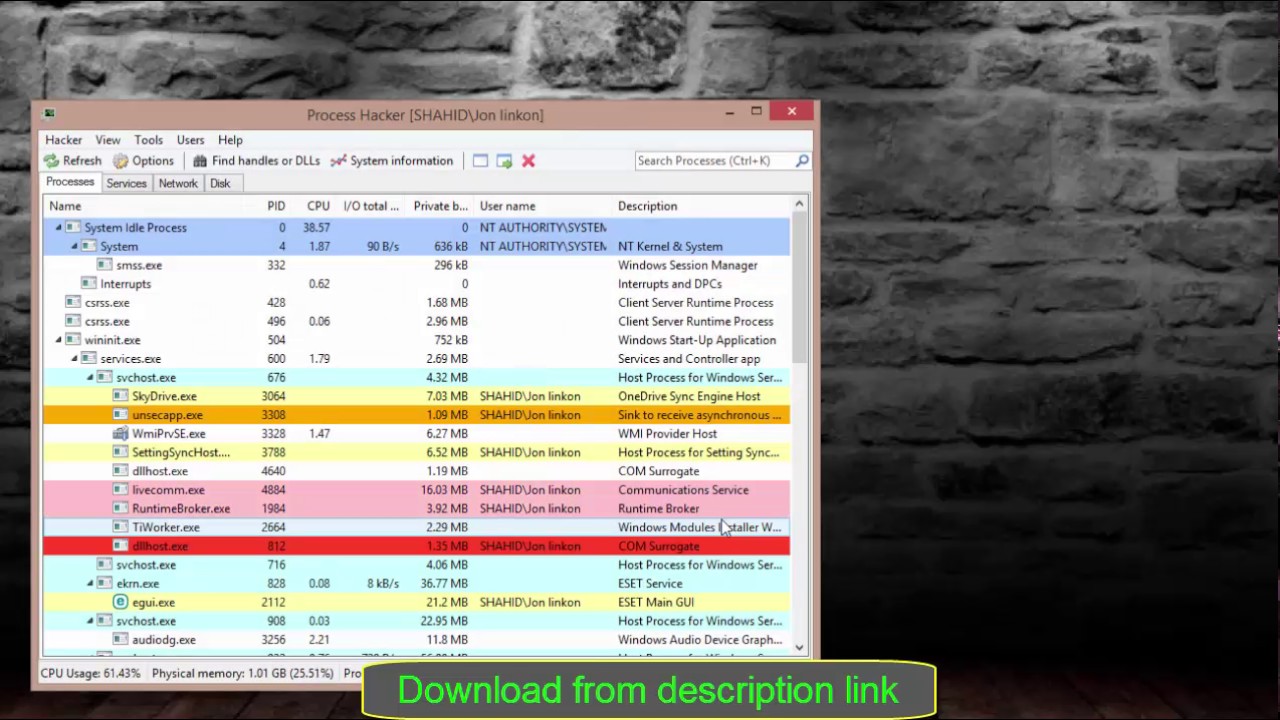Collapse the System process node

[x=75, y=246]
